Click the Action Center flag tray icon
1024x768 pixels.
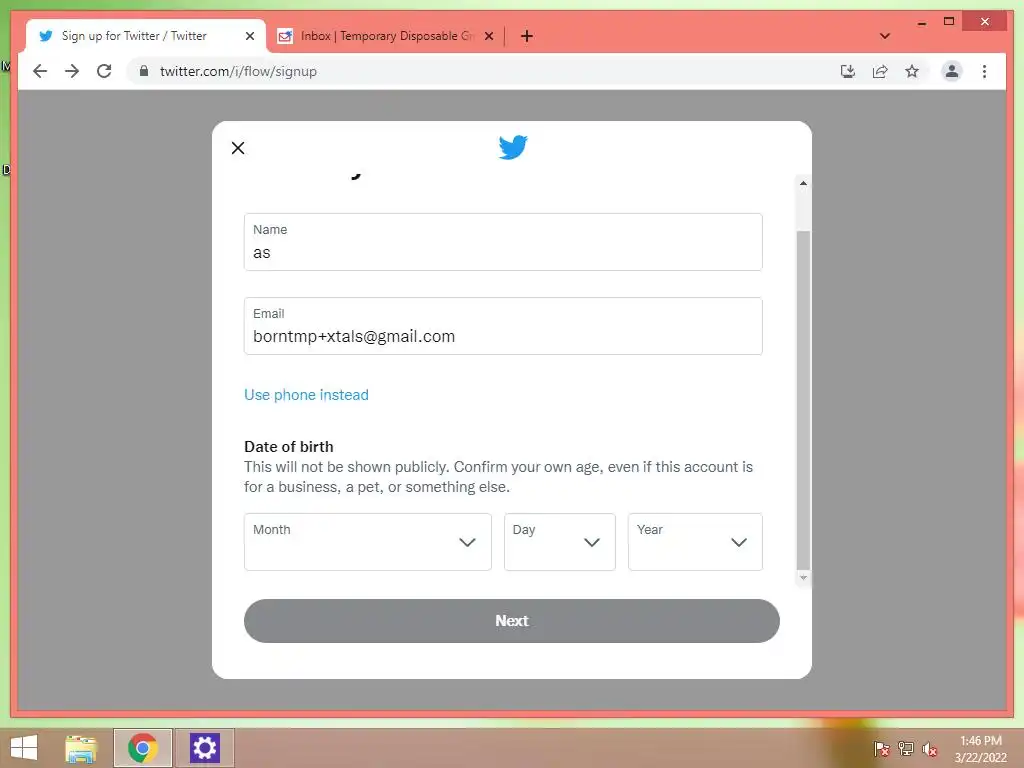pyautogui.click(x=882, y=748)
